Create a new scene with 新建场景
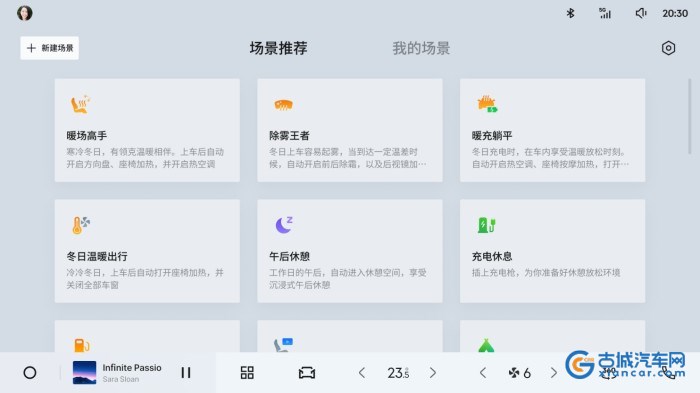The height and width of the screenshot is (393, 700). [50, 48]
